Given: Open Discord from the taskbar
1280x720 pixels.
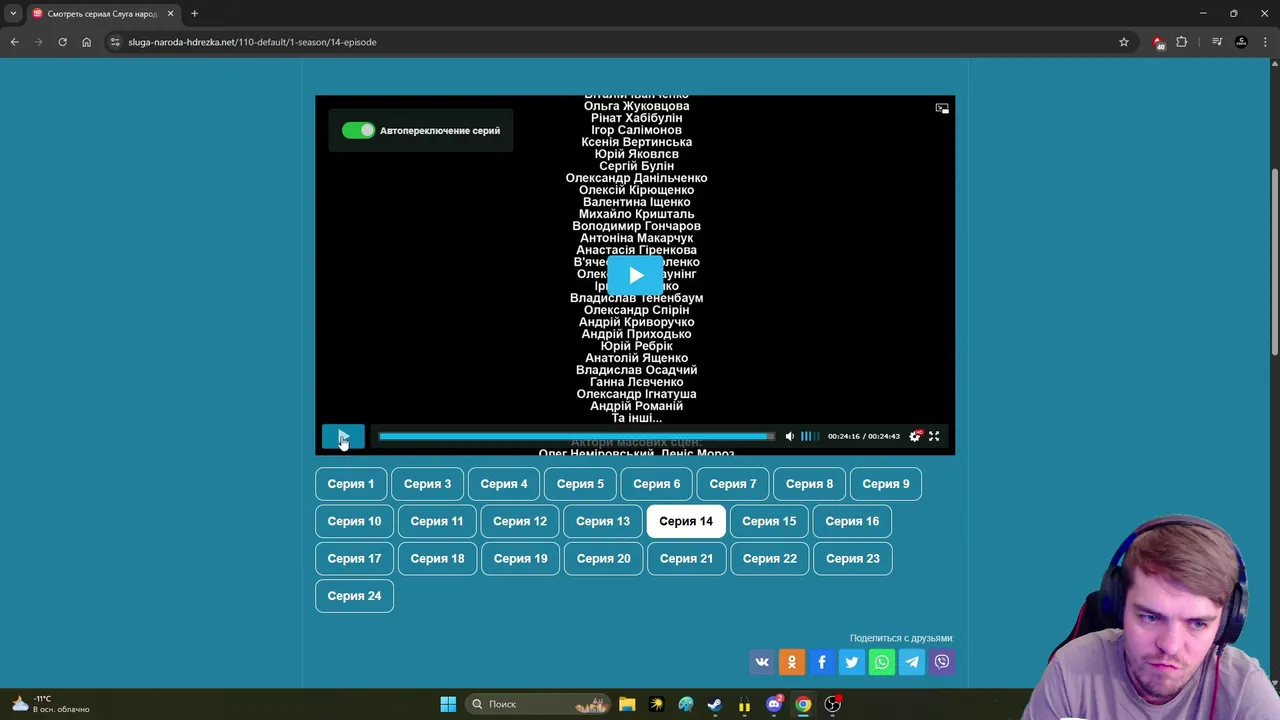Looking at the screenshot, I should pyautogui.click(x=774, y=704).
